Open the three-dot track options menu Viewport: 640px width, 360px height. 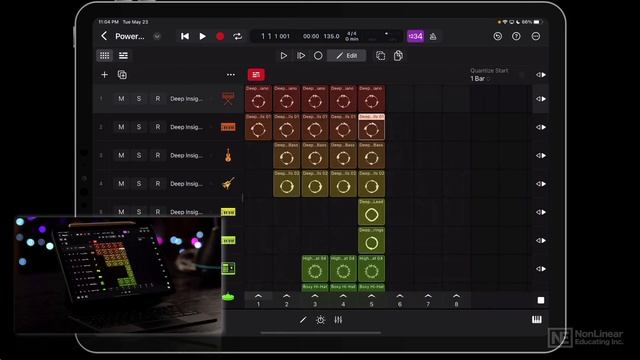coord(231,75)
